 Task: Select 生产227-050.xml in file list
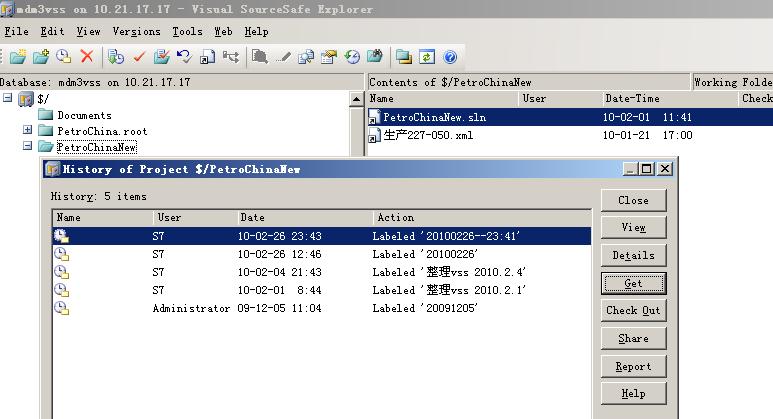(570, 135)
